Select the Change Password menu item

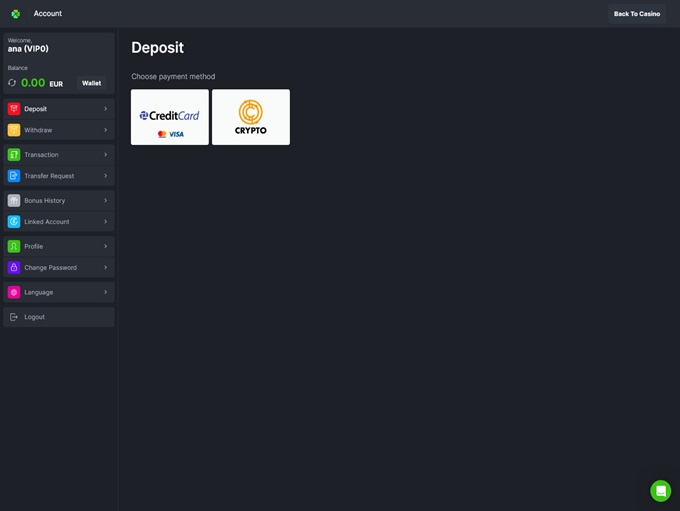click(59, 268)
